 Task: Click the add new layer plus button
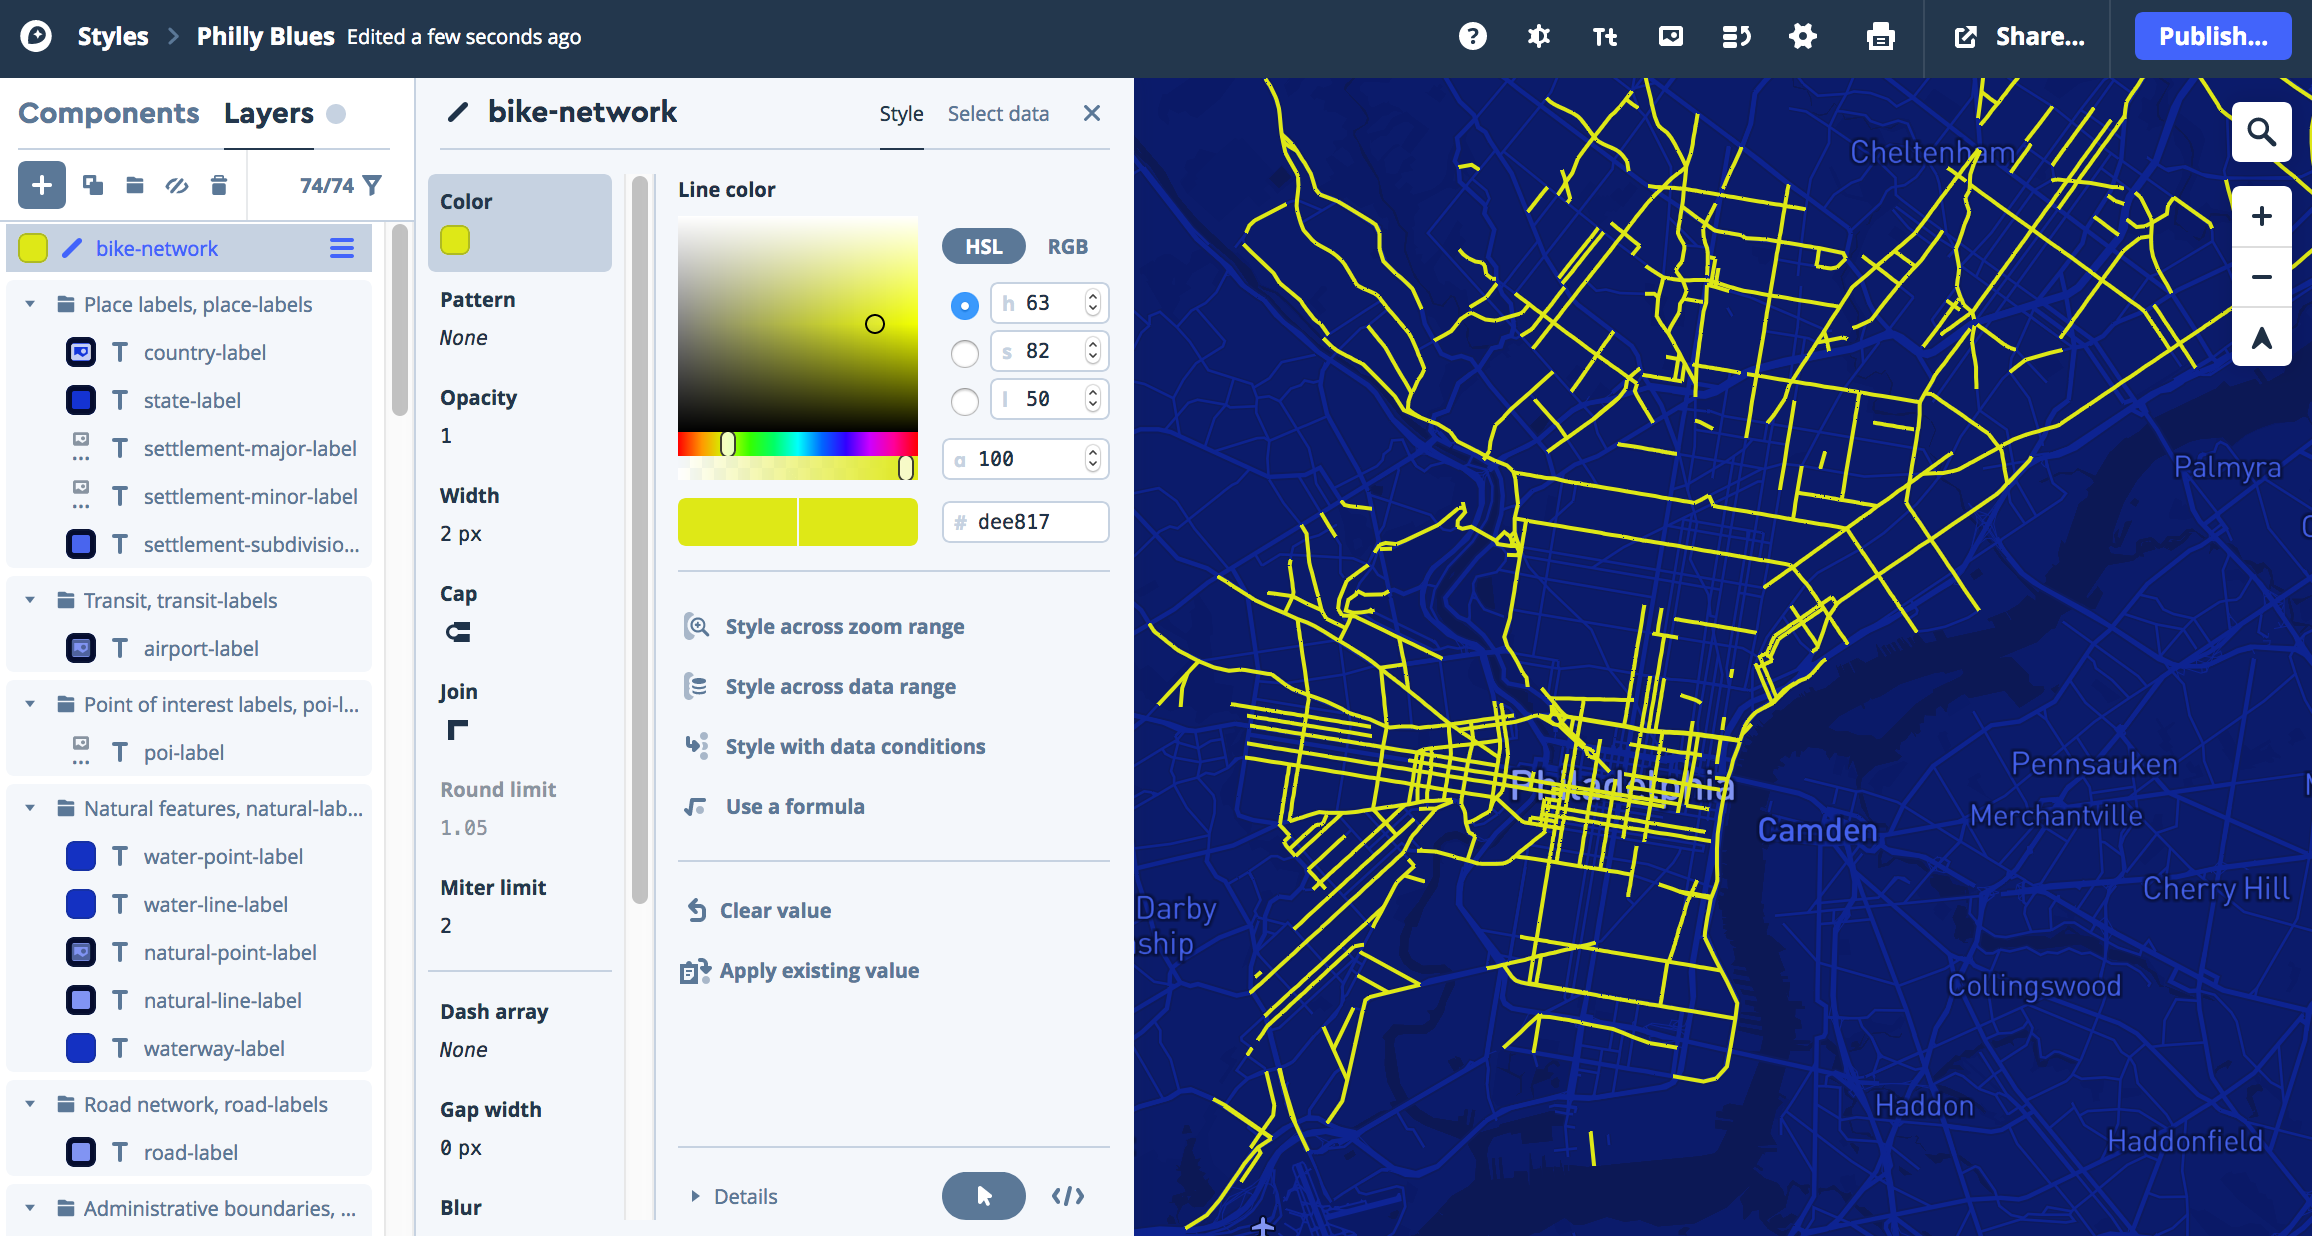click(x=42, y=185)
